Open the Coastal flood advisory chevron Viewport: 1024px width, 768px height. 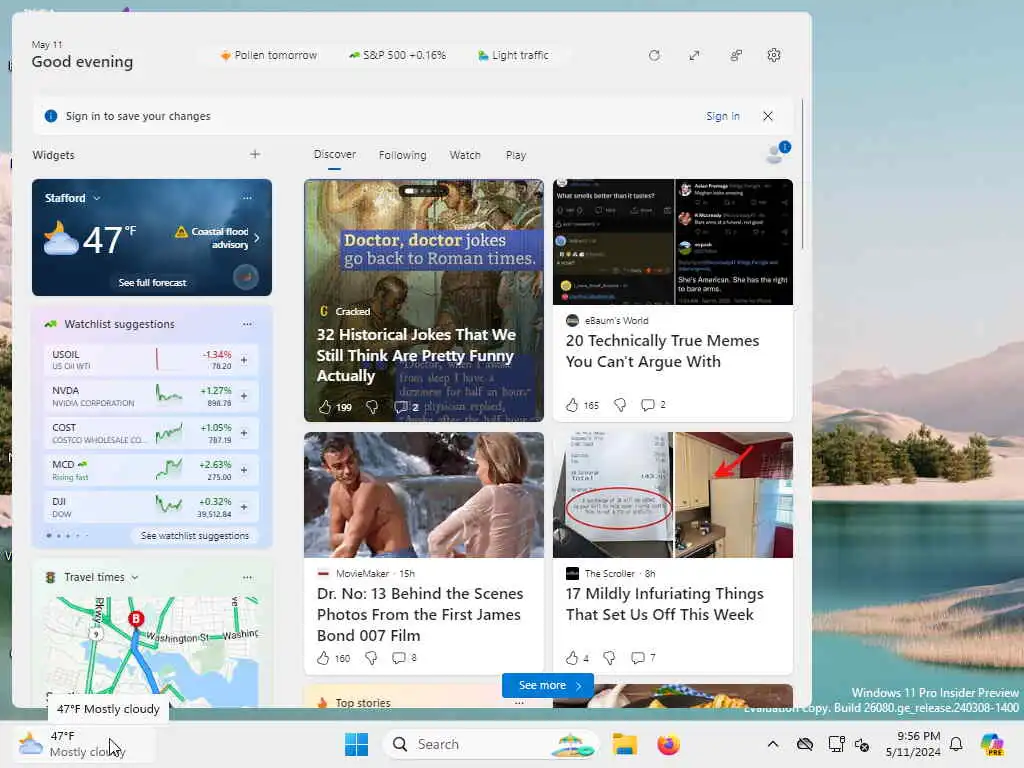coord(257,238)
